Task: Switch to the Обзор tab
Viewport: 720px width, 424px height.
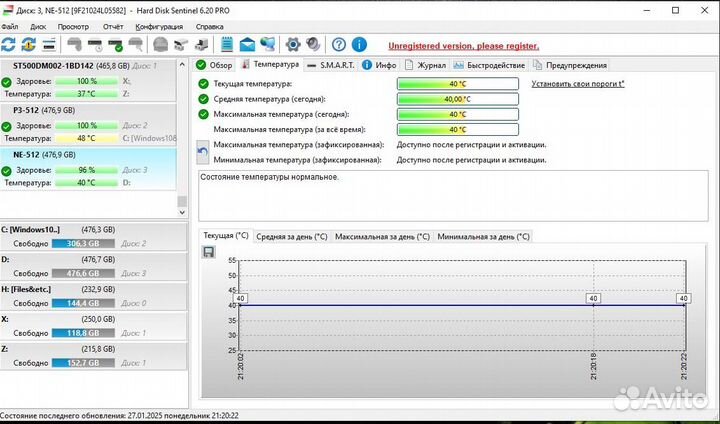Action: tap(215, 65)
